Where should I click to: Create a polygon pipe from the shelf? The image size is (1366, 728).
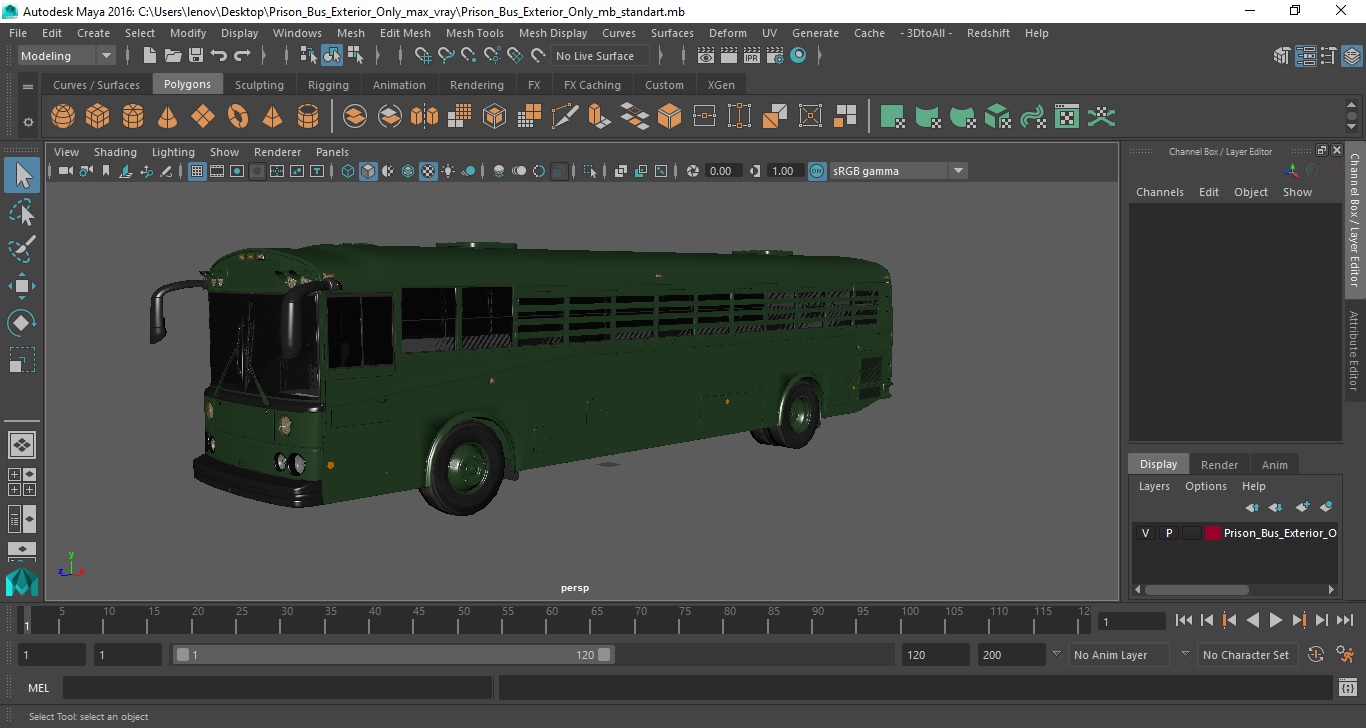pos(308,117)
